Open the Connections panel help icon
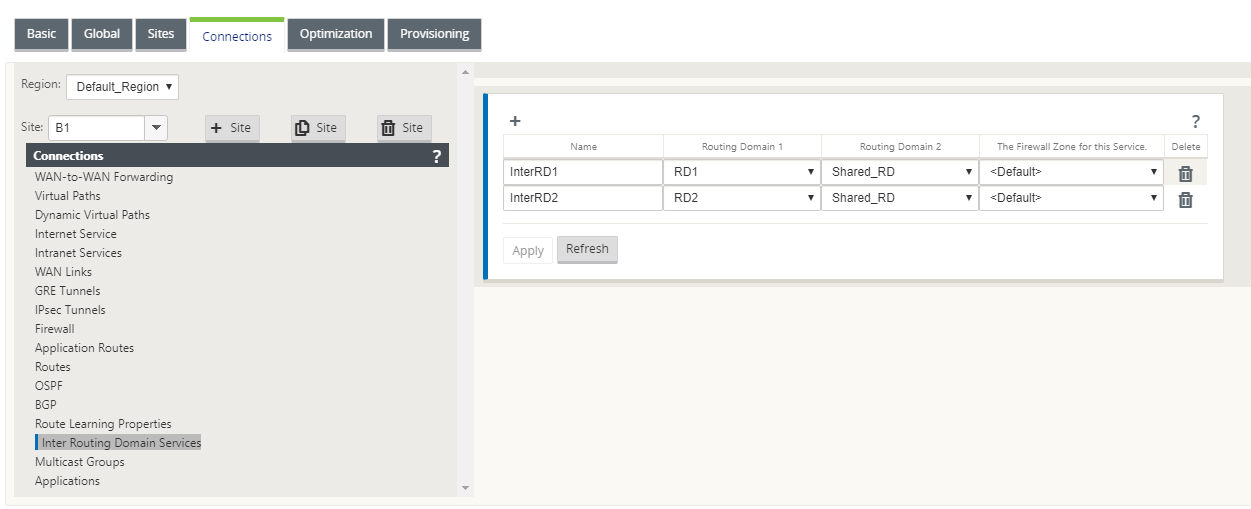This screenshot has height=509, width=1251. (x=436, y=156)
